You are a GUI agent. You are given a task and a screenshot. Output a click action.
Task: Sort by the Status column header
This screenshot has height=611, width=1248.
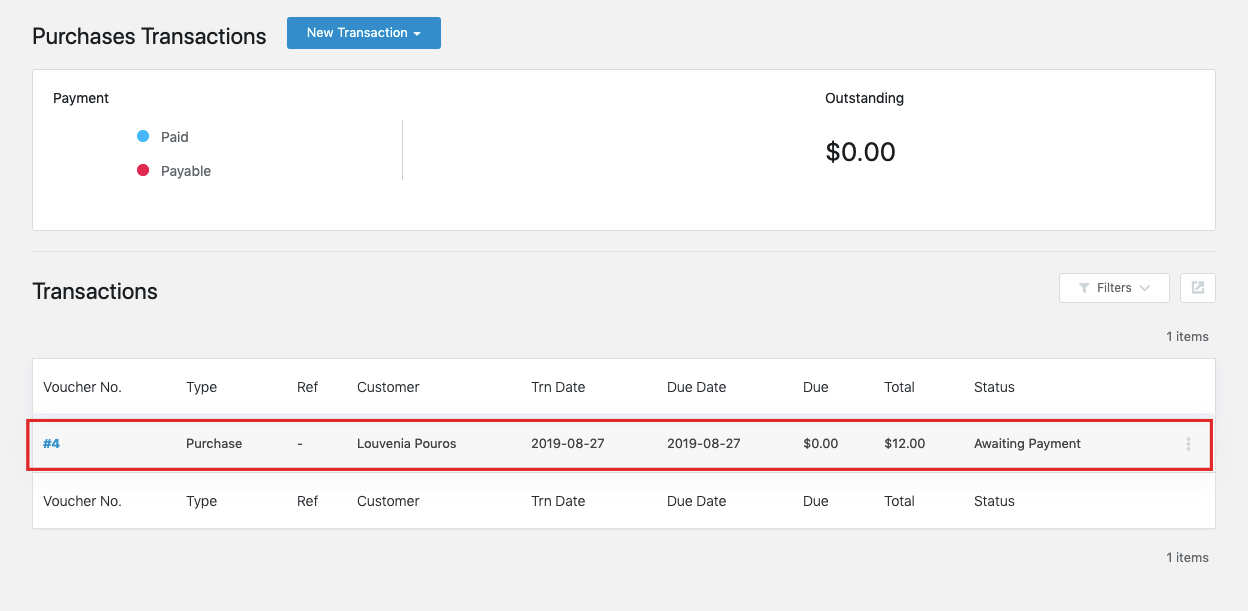click(993, 387)
